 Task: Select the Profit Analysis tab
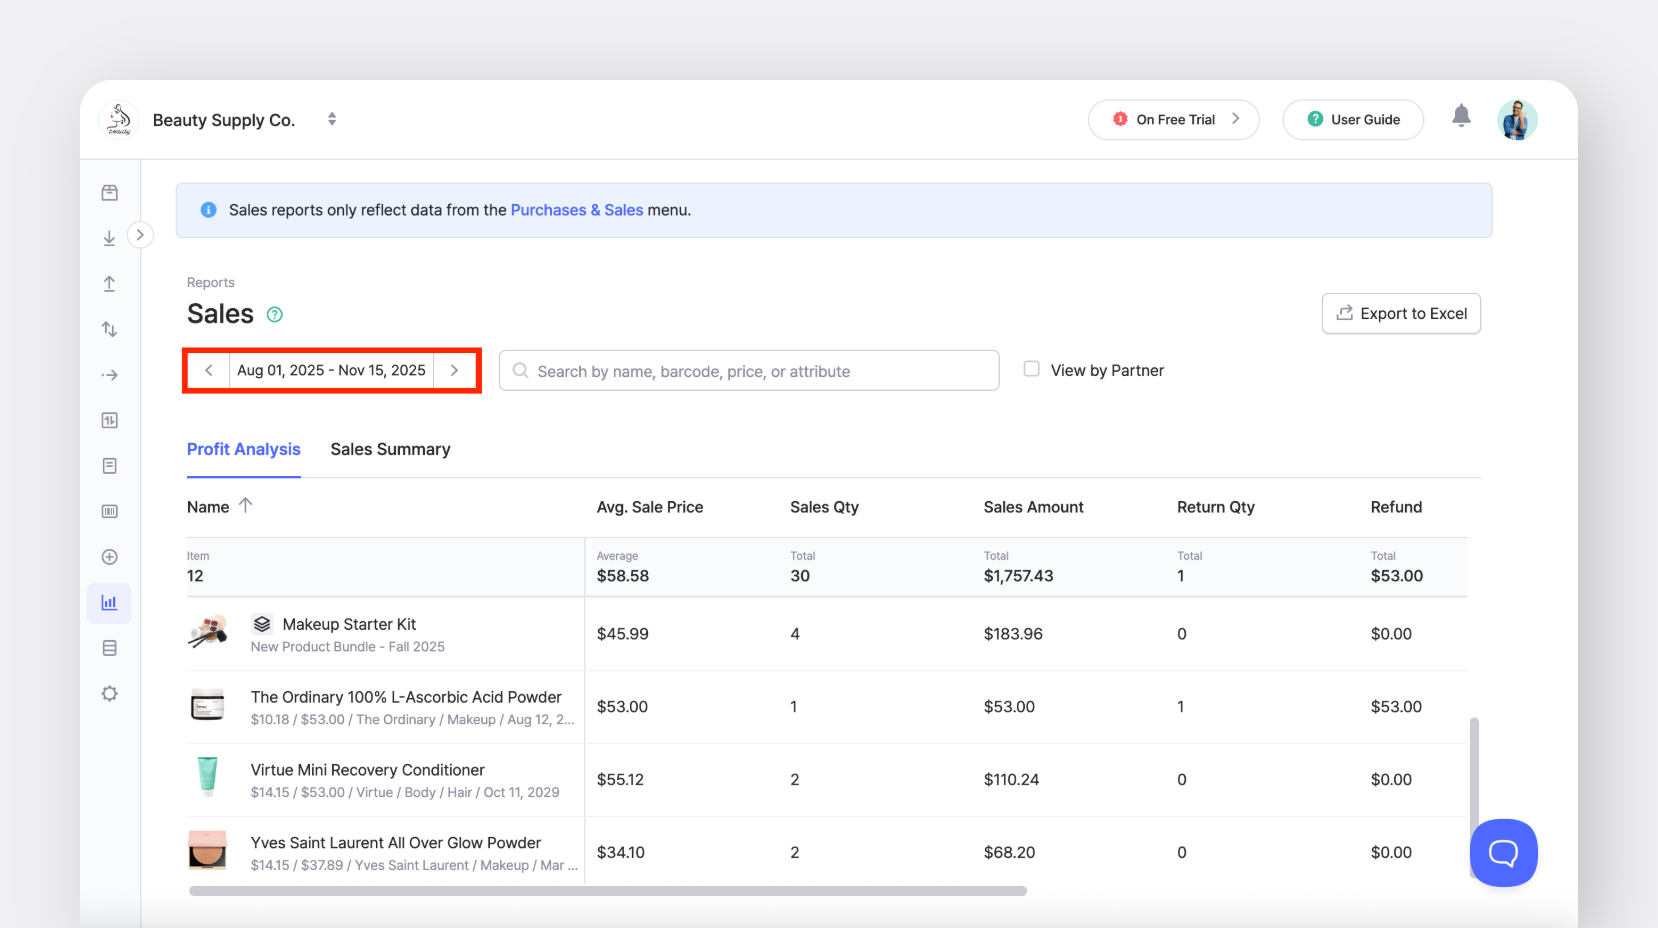pos(243,449)
